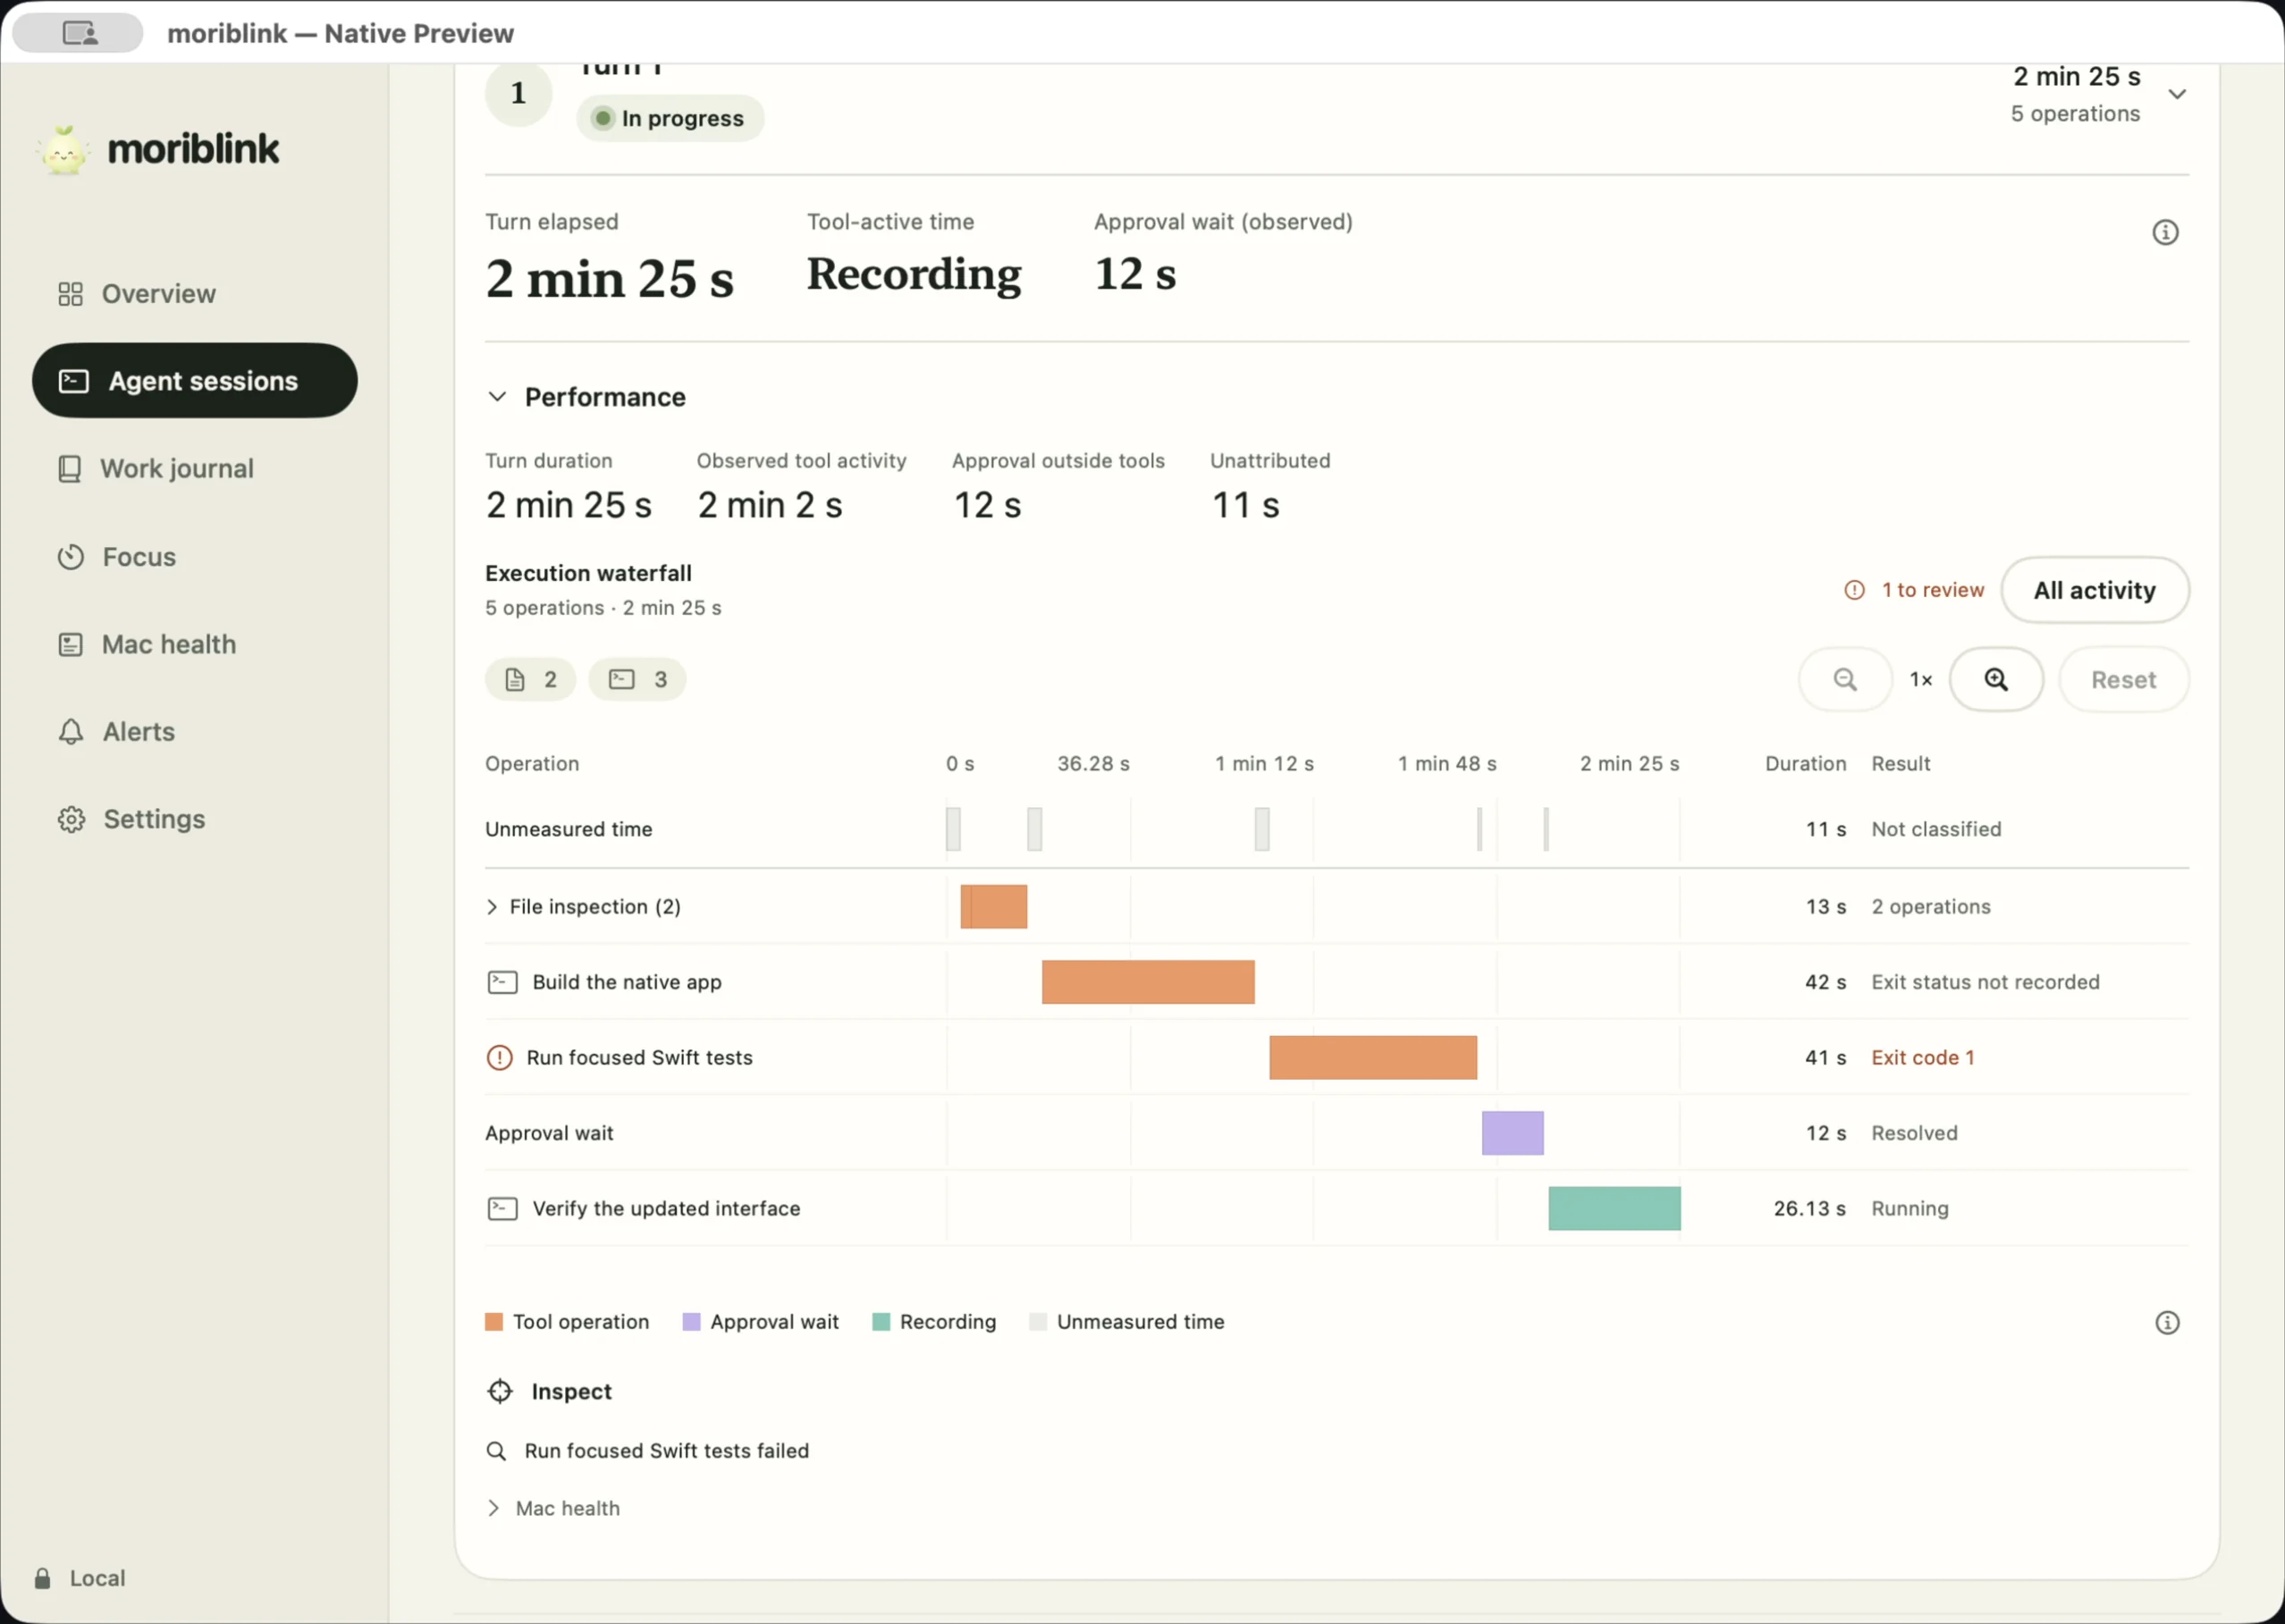The width and height of the screenshot is (2285, 1624).
Task: Click the 5 operations summary text
Action: click(2075, 114)
